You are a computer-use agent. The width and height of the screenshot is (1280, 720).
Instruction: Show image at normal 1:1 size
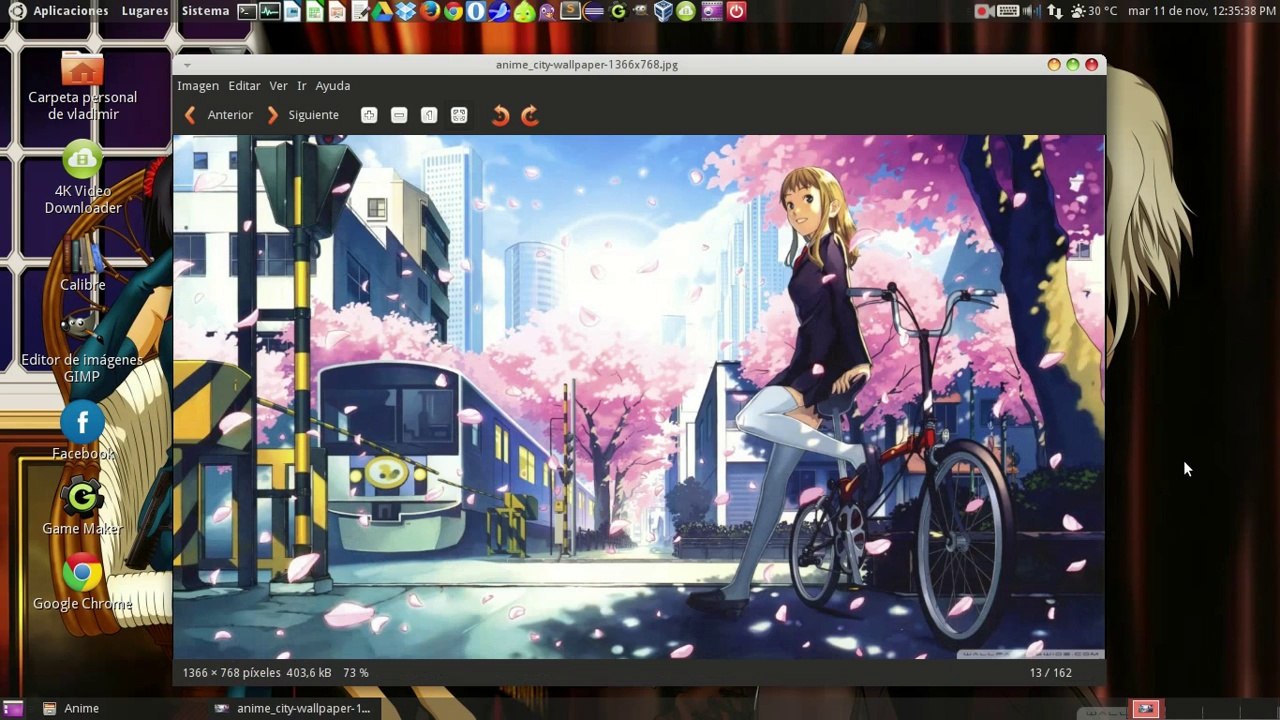[x=429, y=115]
